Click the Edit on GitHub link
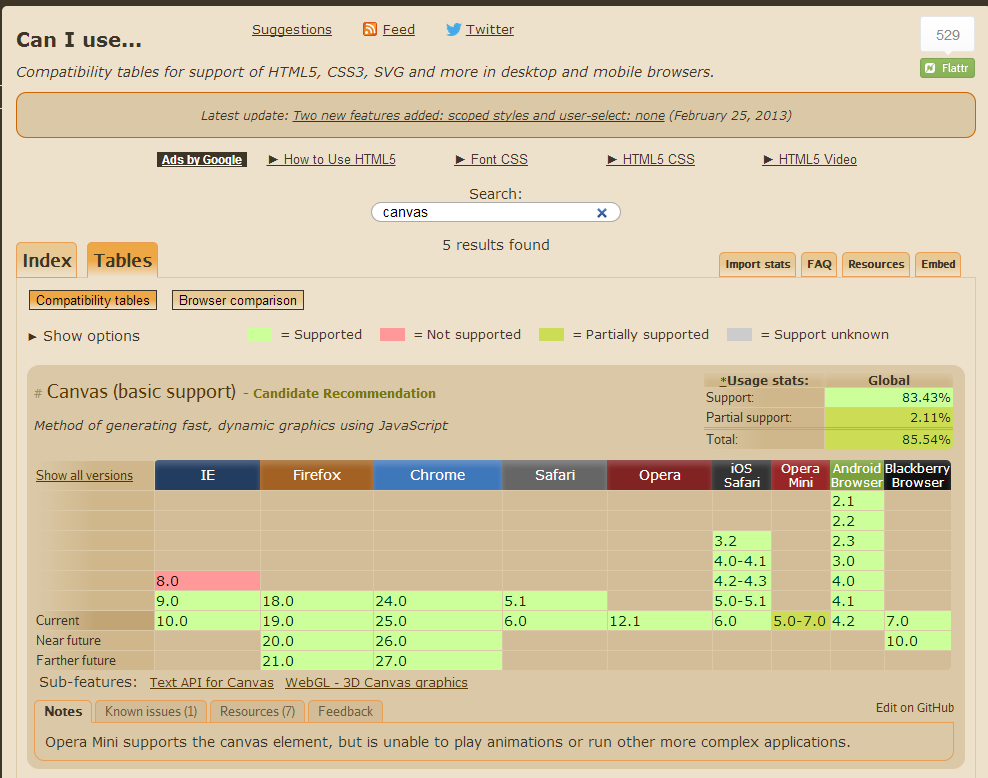 (x=915, y=708)
